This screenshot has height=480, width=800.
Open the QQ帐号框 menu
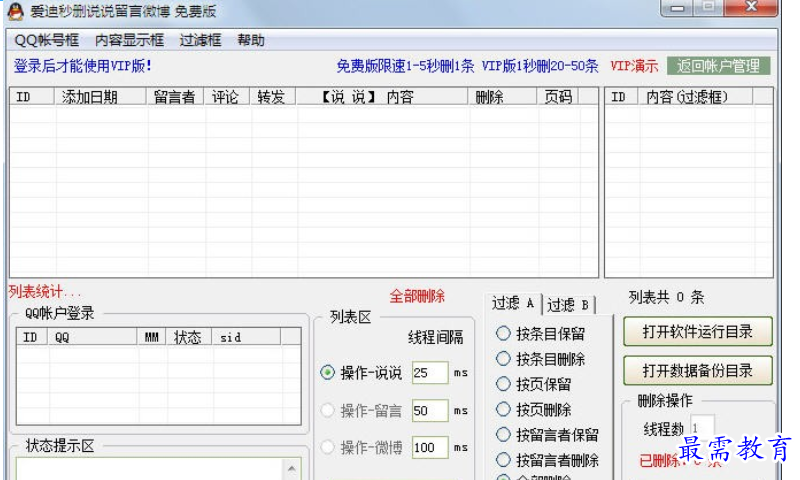tap(46, 40)
